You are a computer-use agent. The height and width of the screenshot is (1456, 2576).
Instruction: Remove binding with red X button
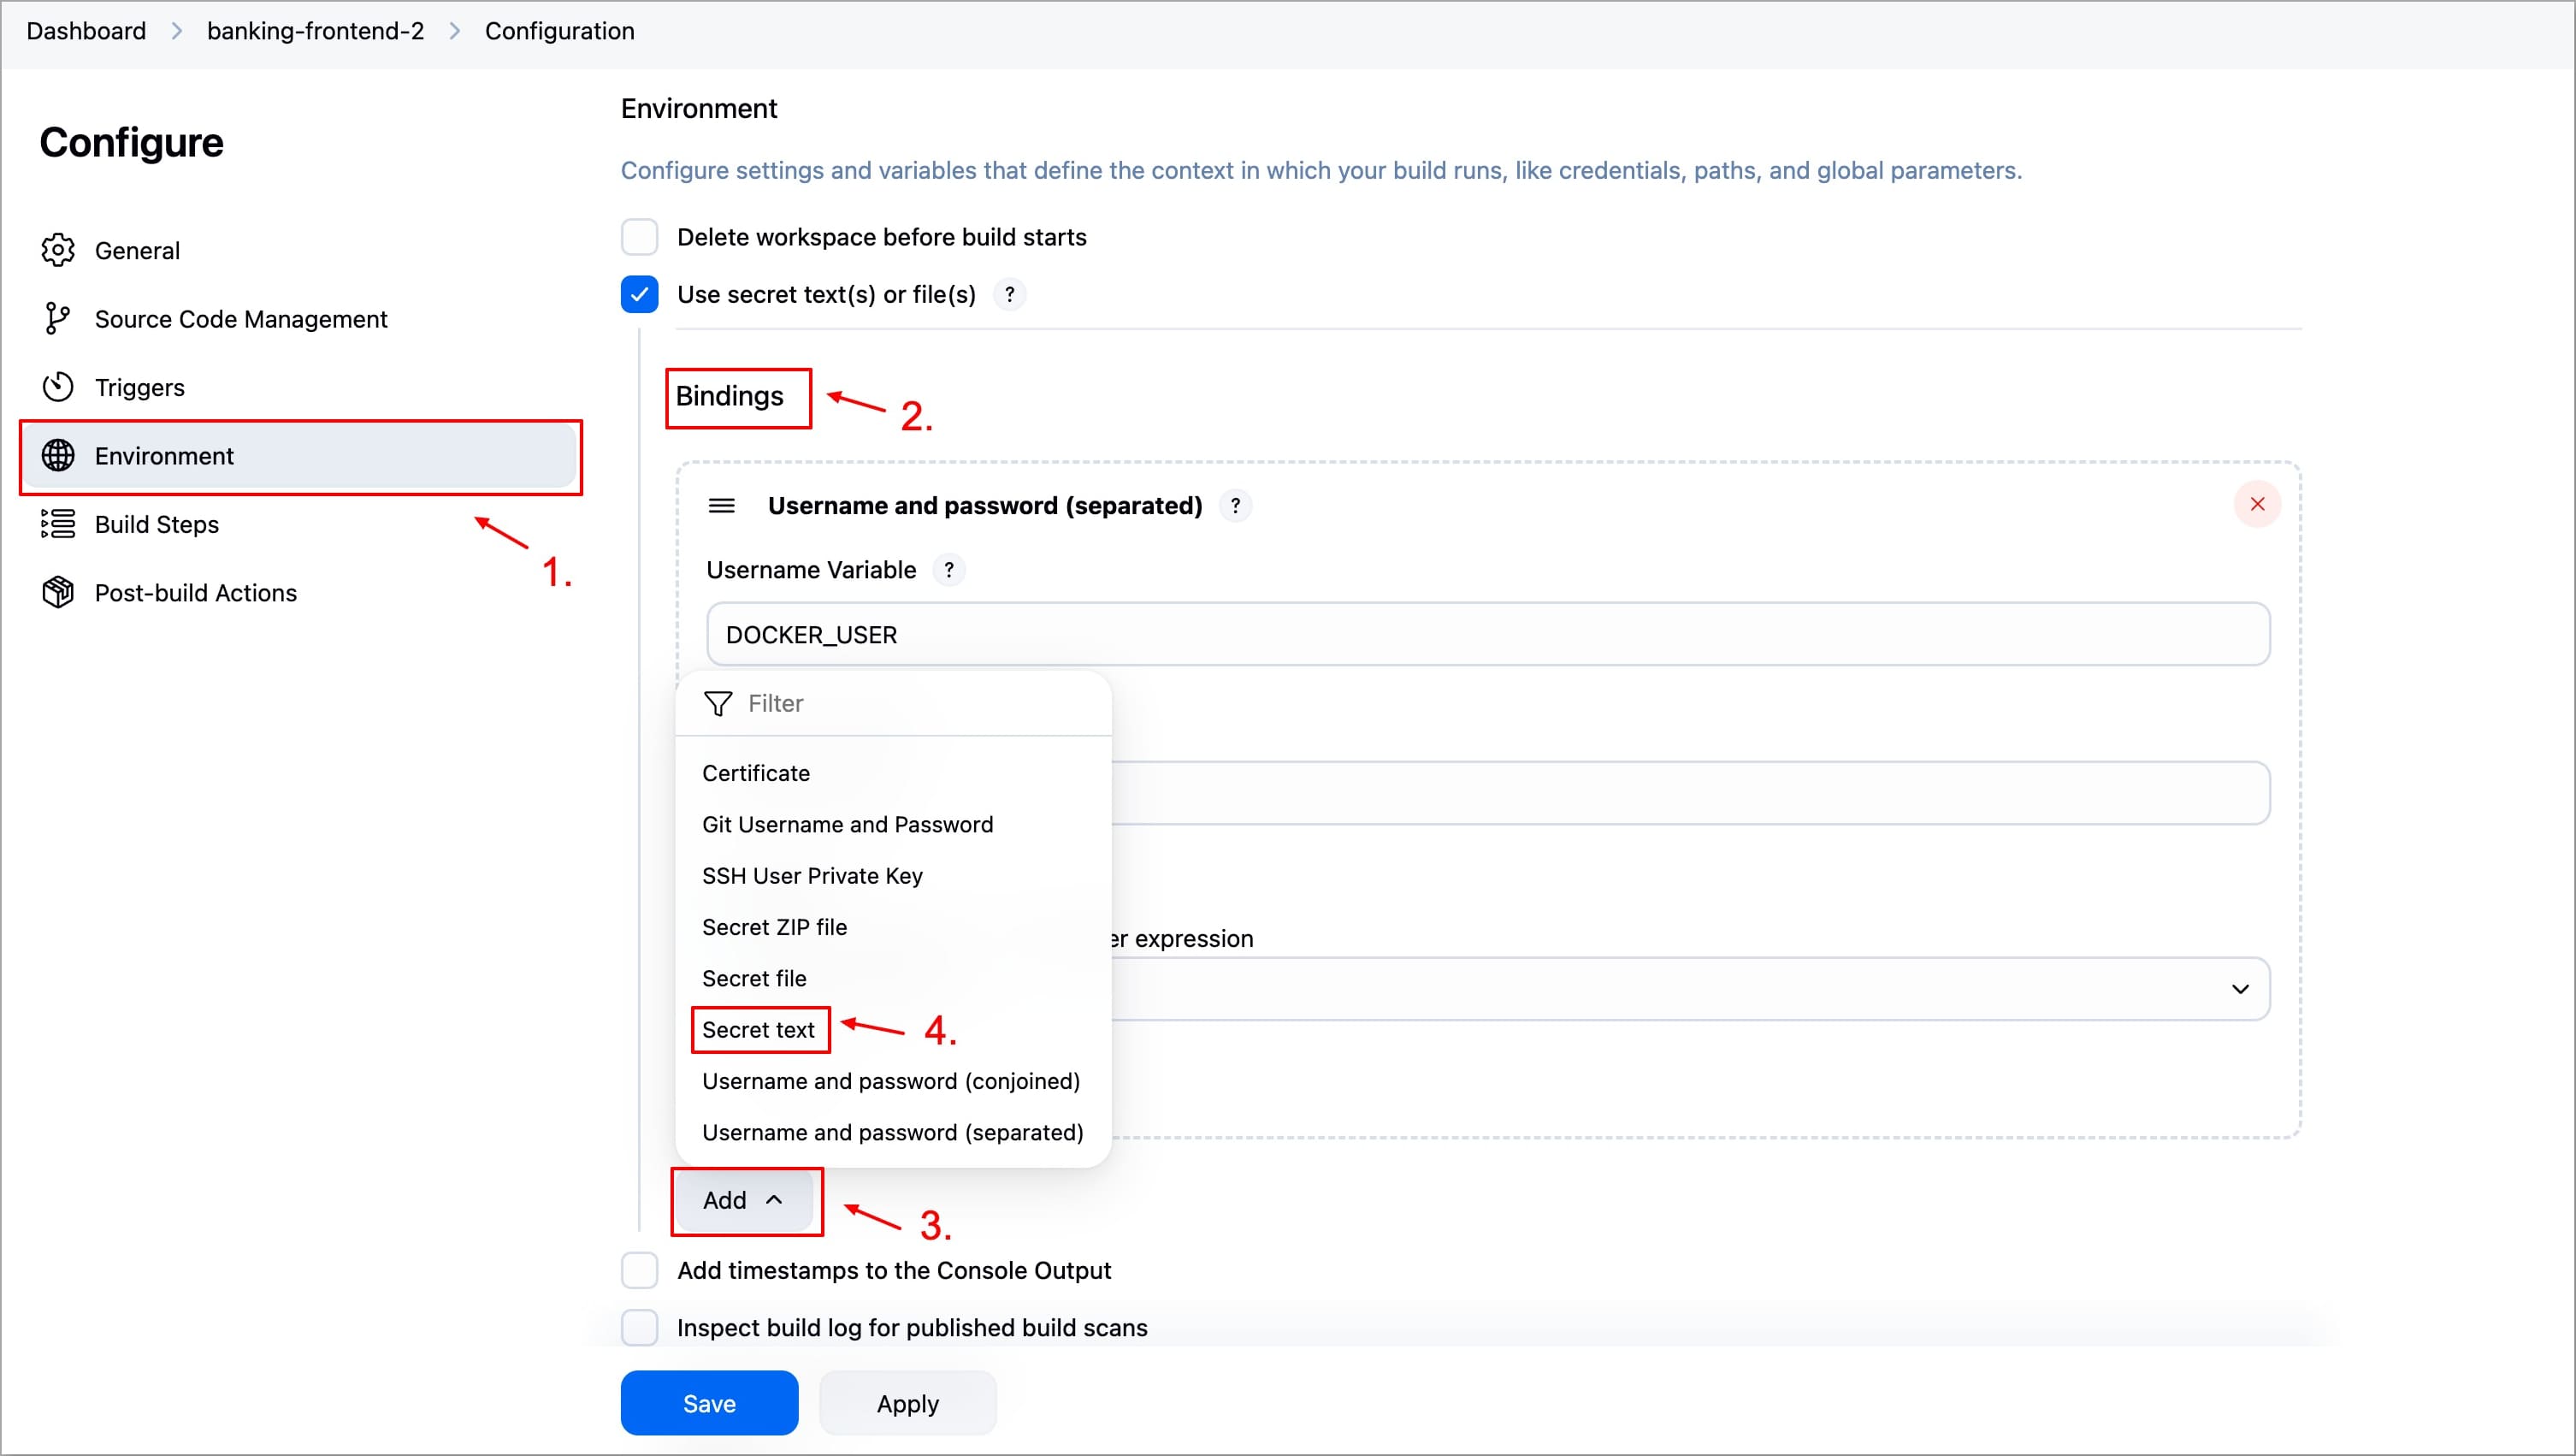(2257, 504)
